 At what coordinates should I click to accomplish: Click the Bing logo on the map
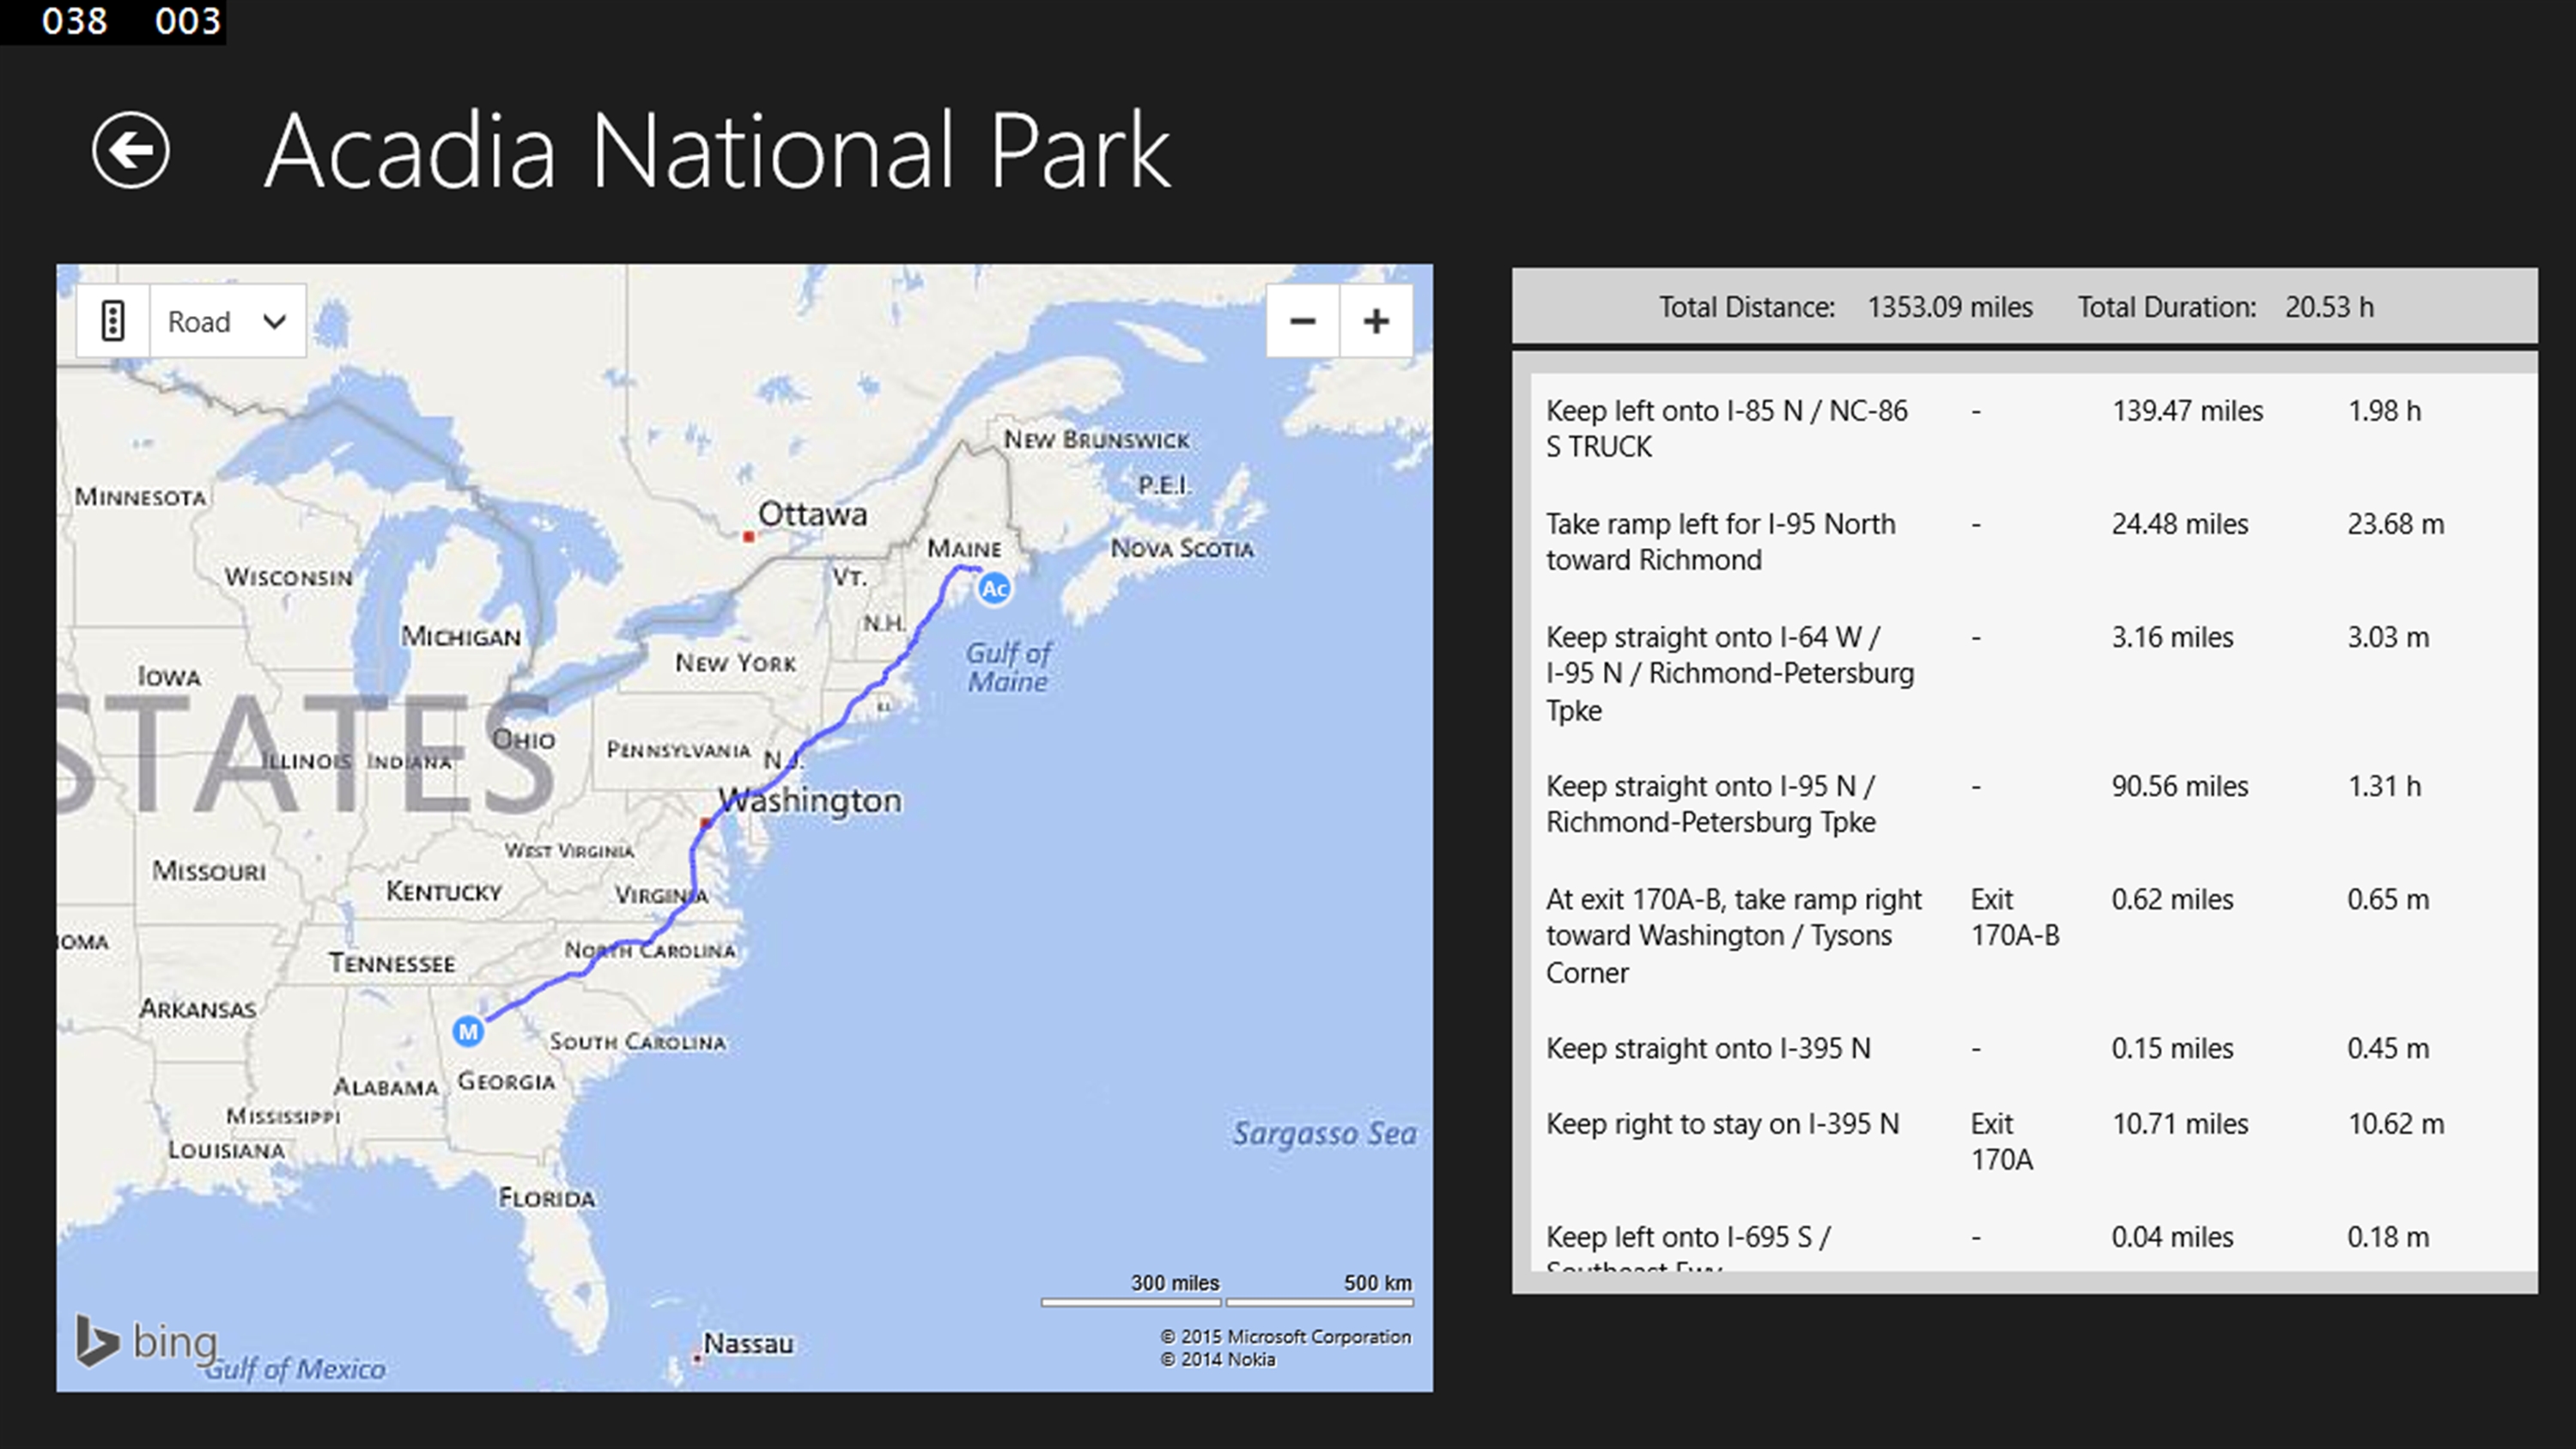(147, 1341)
